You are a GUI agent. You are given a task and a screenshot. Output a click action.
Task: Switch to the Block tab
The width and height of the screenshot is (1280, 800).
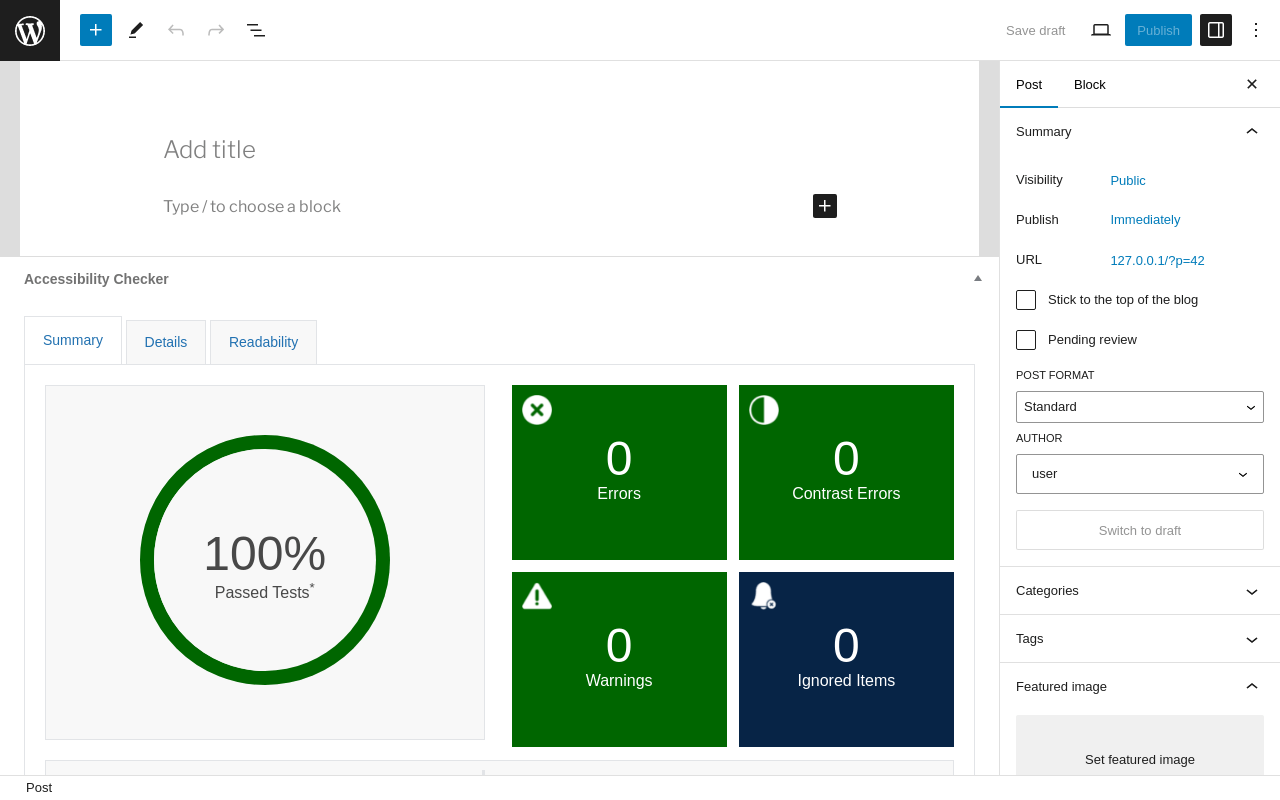1090,84
